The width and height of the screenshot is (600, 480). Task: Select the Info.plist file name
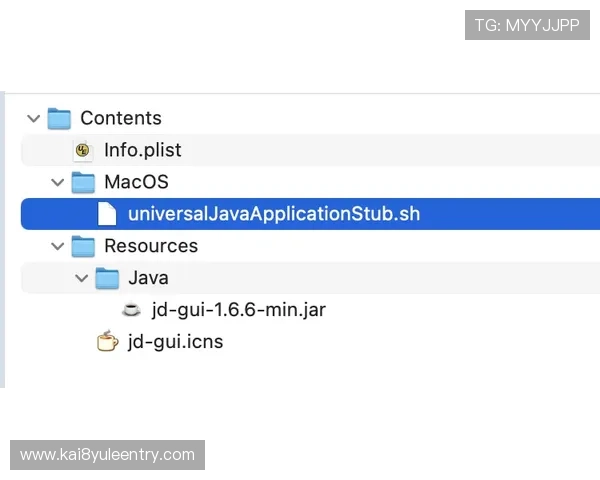pyautogui.click(x=143, y=150)
